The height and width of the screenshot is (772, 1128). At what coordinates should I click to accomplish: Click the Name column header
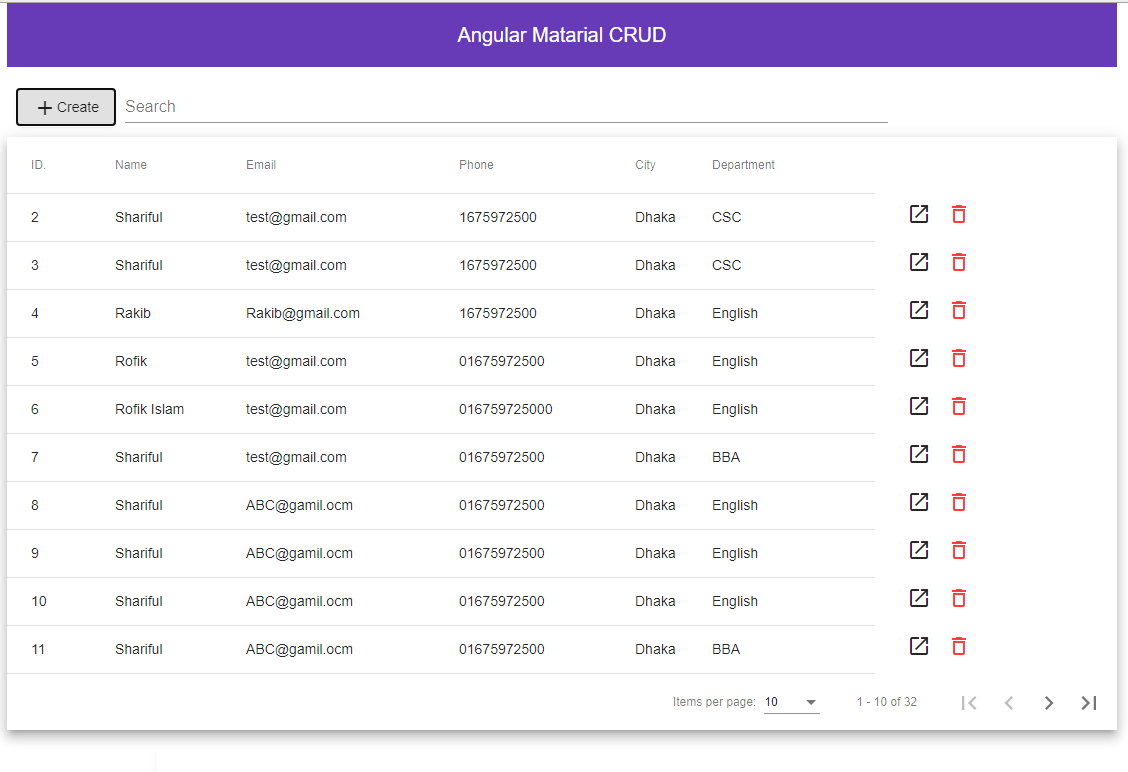[131, 165]
